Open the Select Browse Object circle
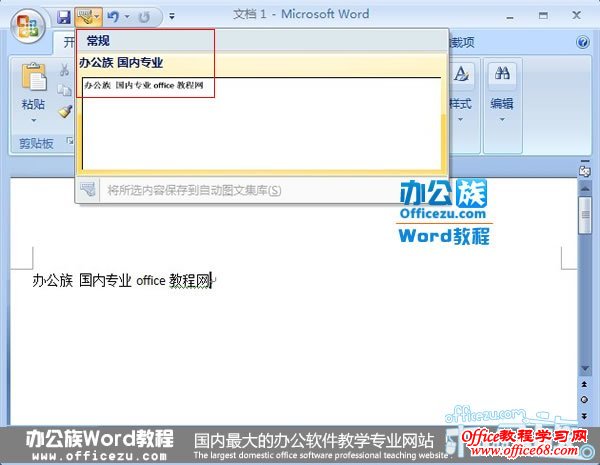 (x=584, y=400)
